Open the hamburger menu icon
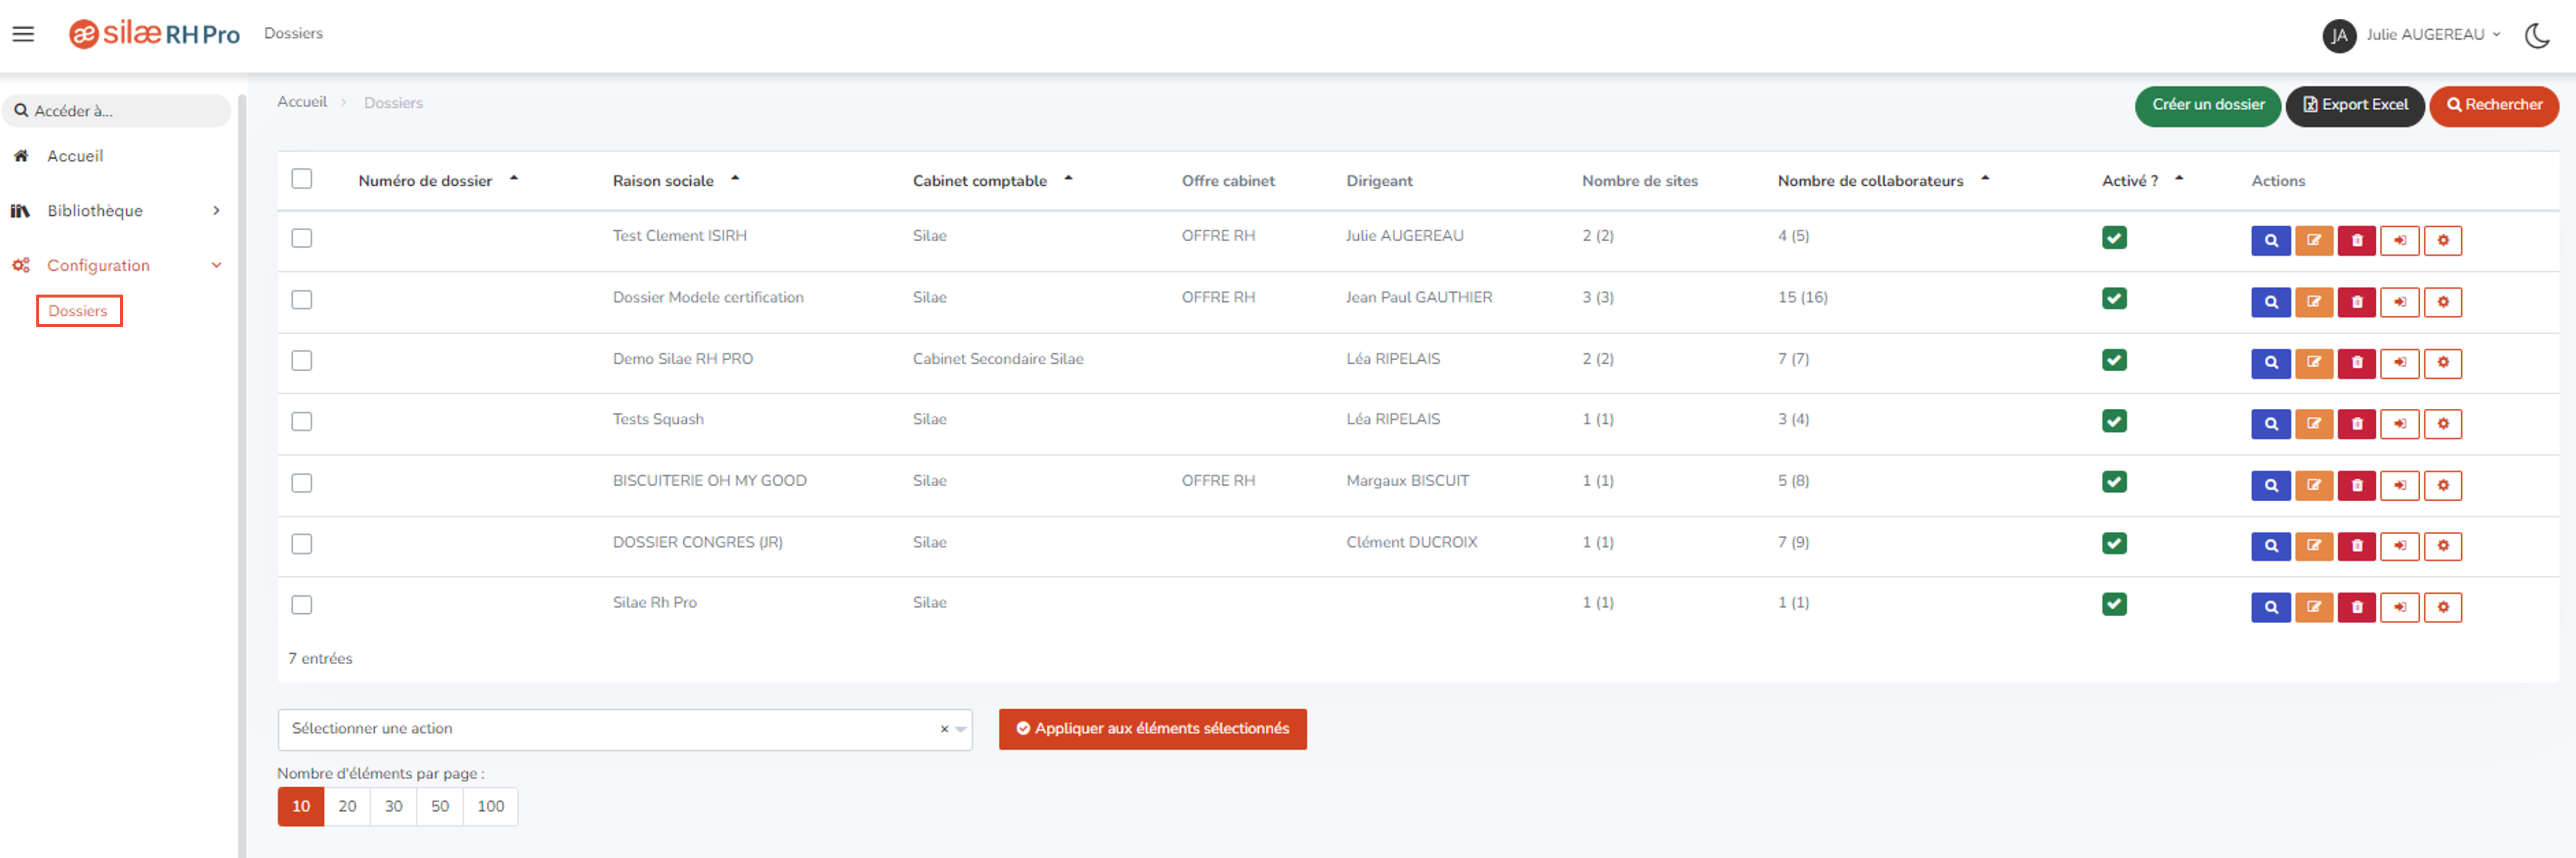This screenshot has height=858, width=2576. (23, 34)
